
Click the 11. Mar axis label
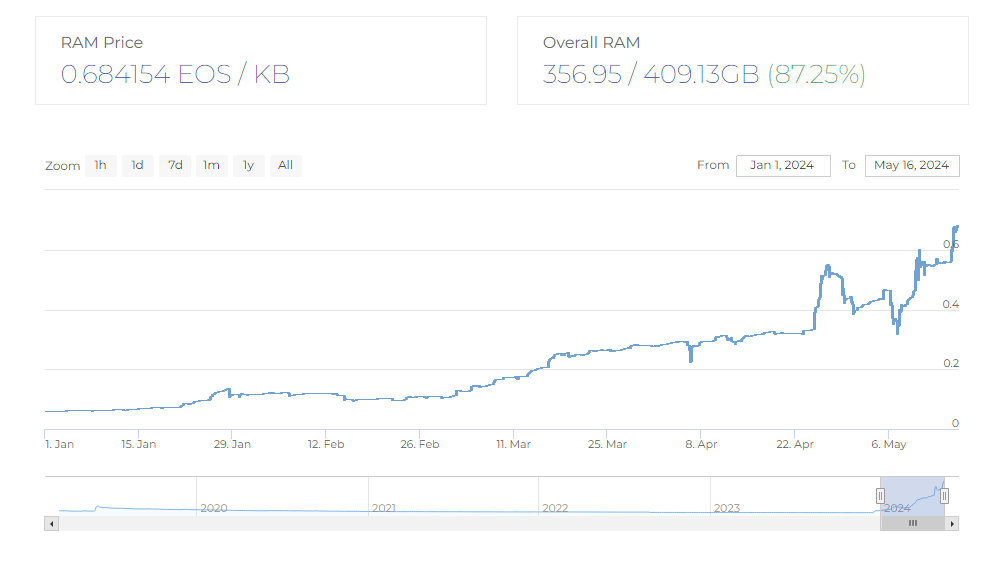(513, 444)
